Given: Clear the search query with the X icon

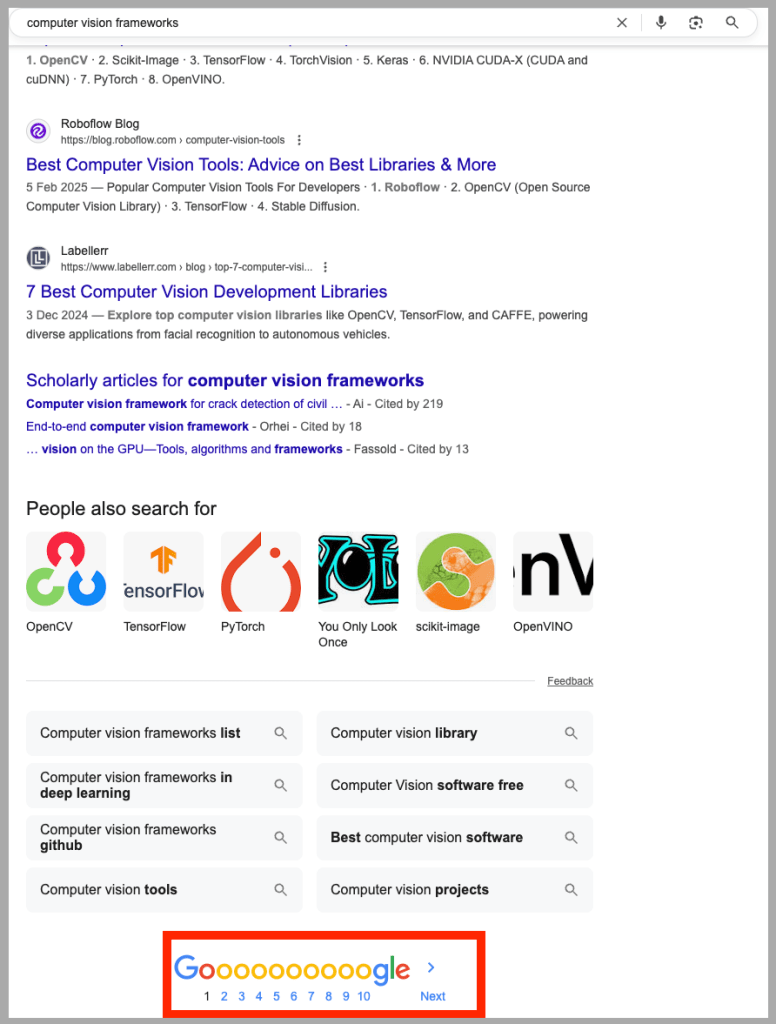Looking at the screenshot, I should pyautogui.click(x=622, y=22).
